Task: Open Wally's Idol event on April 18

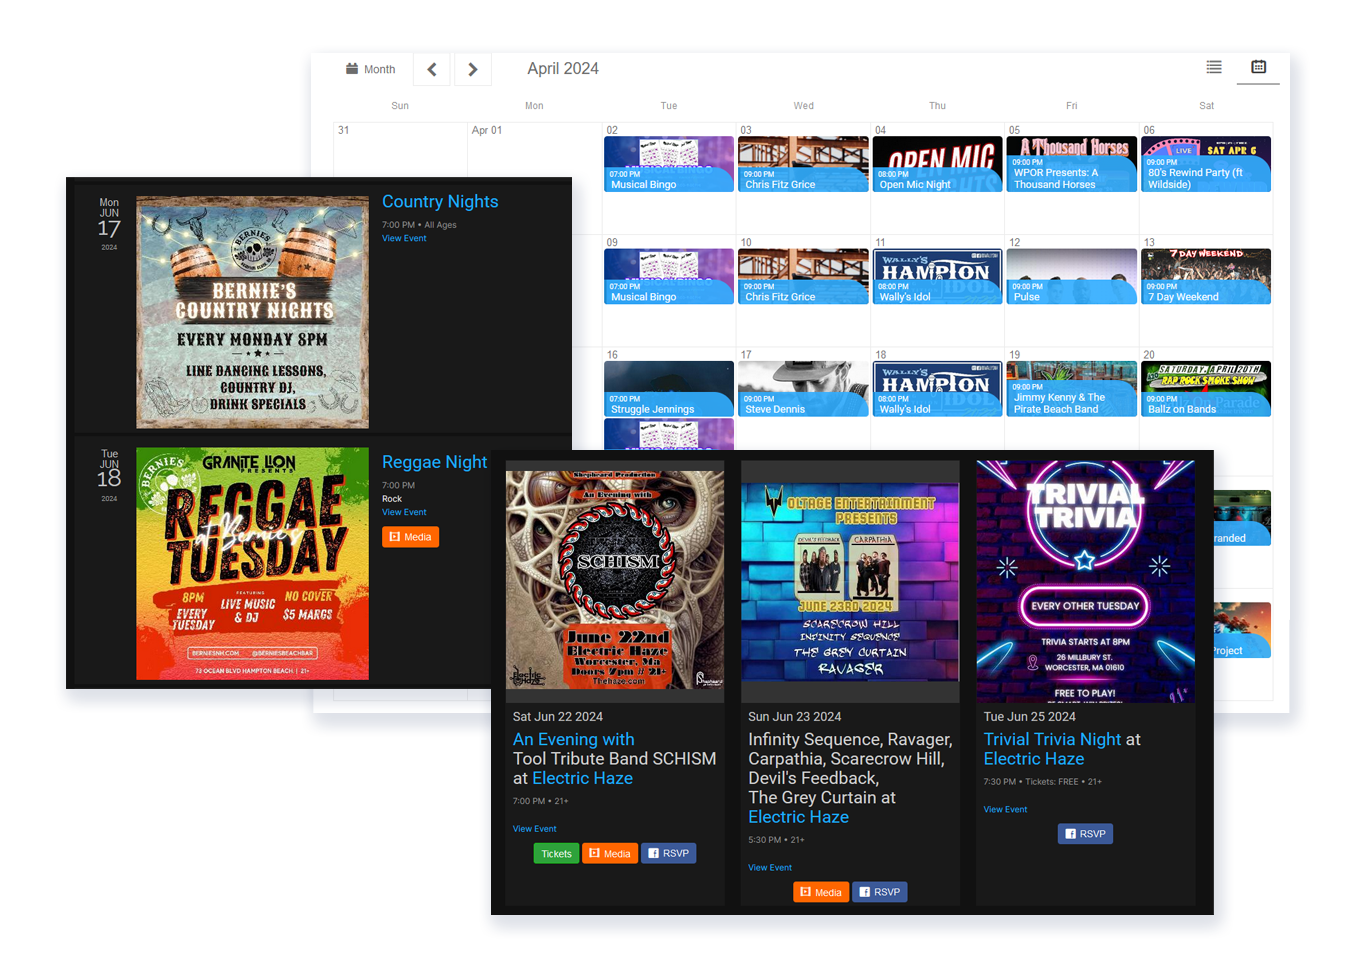Action: coord(938,389)
